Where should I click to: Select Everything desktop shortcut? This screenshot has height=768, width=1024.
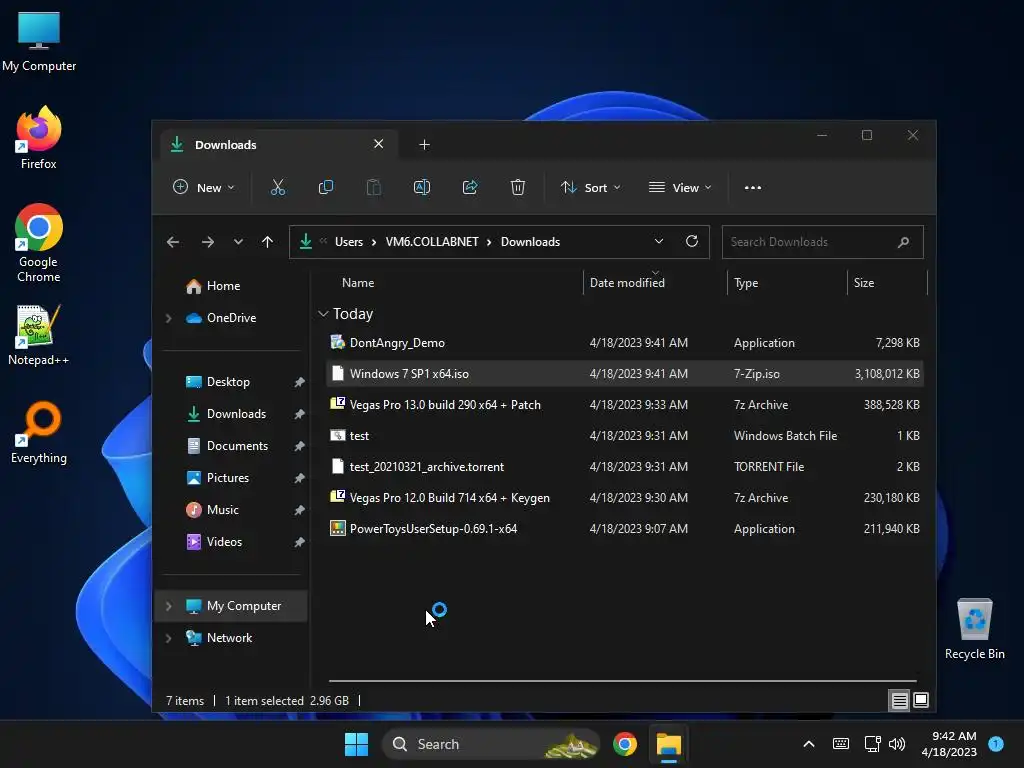pos(39,432)
